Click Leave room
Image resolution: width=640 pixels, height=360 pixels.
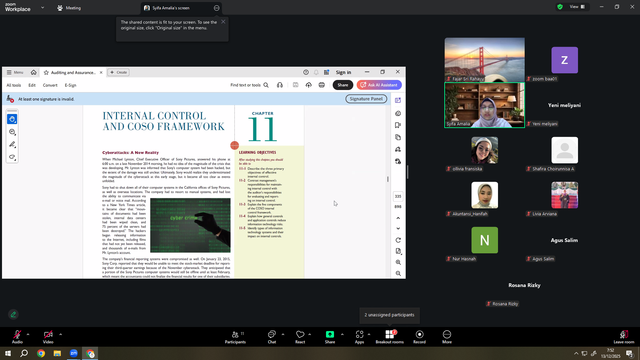click(624, 337)
